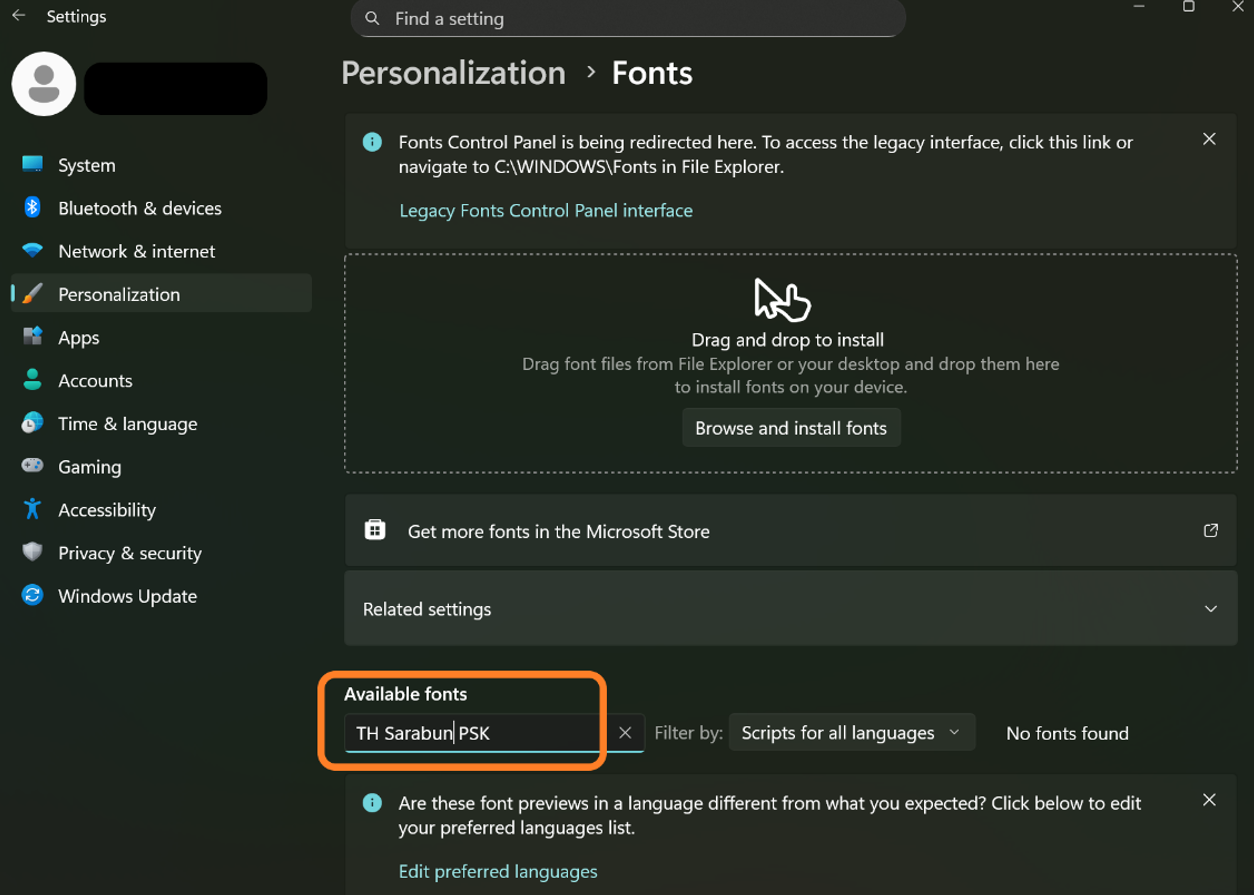This screenshot has width=1254, height=895.
Task: Dismiss the Fonts Control Panel redirect notice
Action: 1209,139
